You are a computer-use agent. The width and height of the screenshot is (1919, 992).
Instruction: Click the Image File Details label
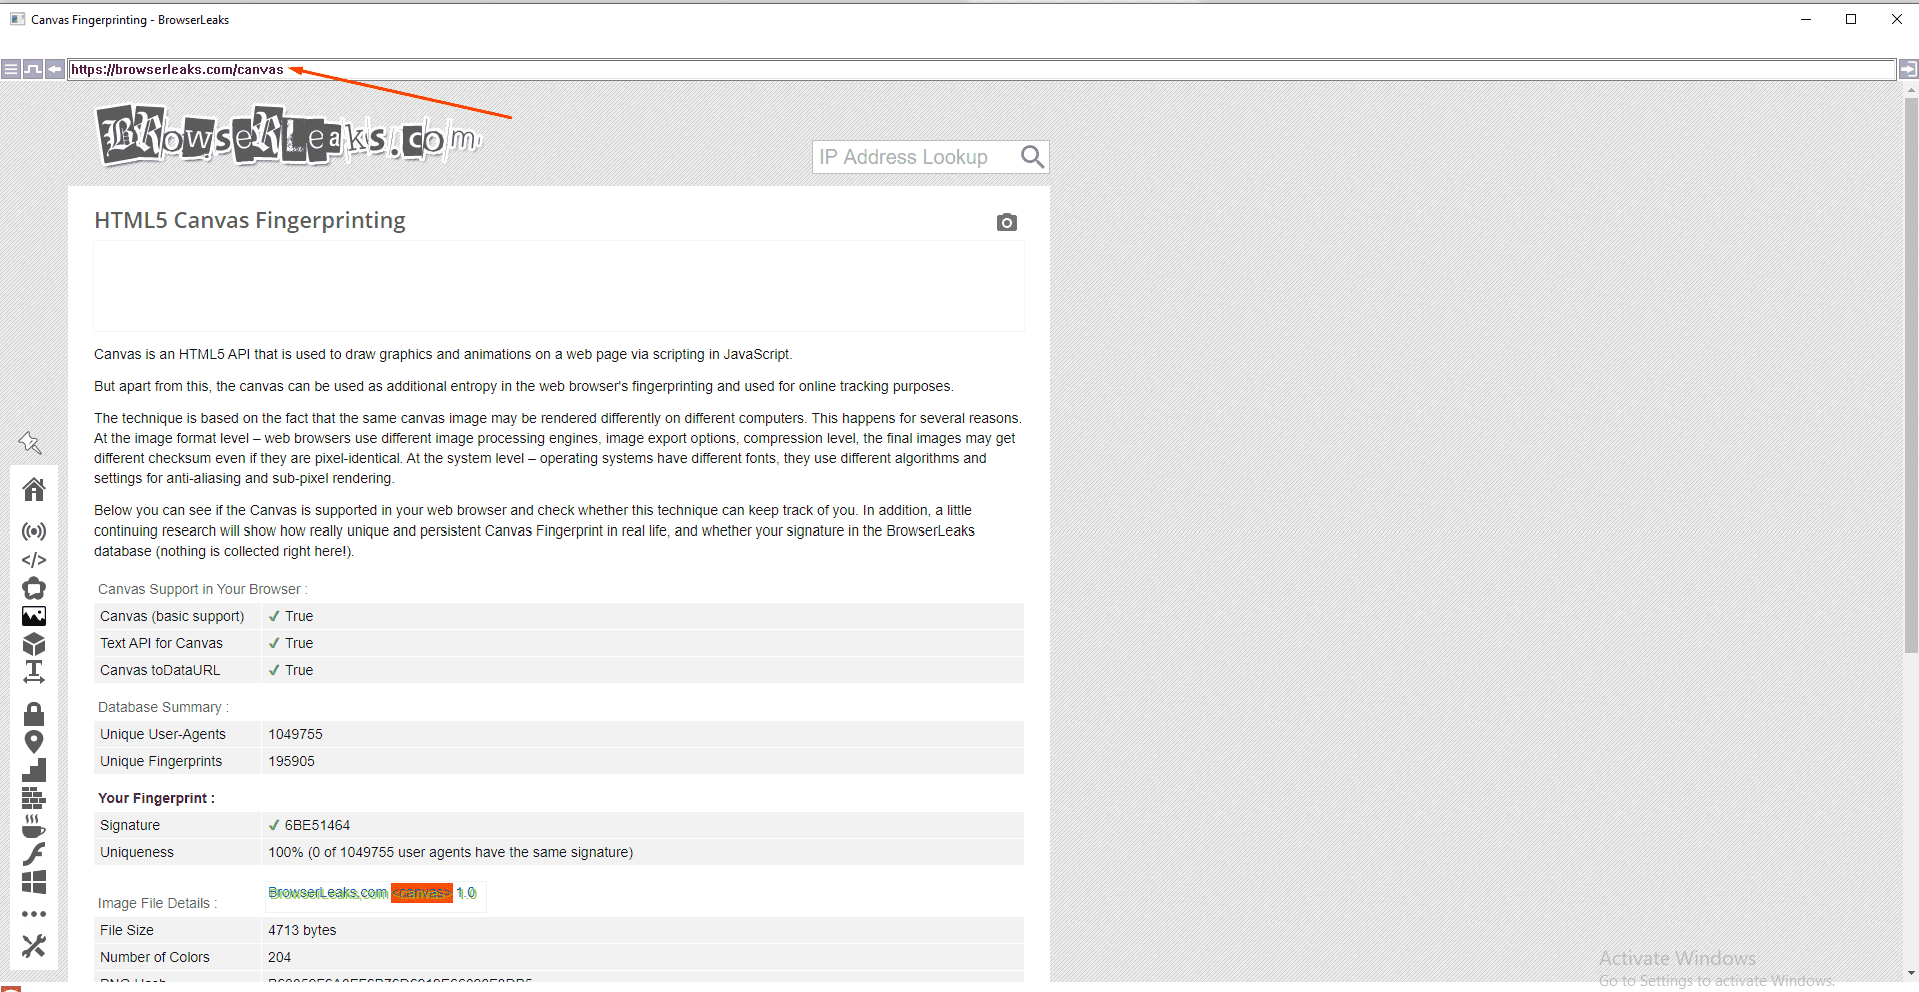tap(157, 903)
